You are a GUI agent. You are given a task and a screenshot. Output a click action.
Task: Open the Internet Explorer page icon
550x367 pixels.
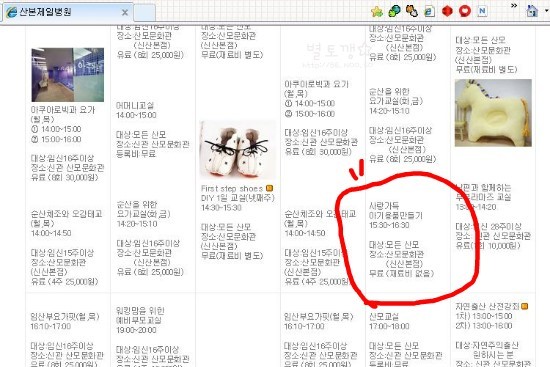429,12
